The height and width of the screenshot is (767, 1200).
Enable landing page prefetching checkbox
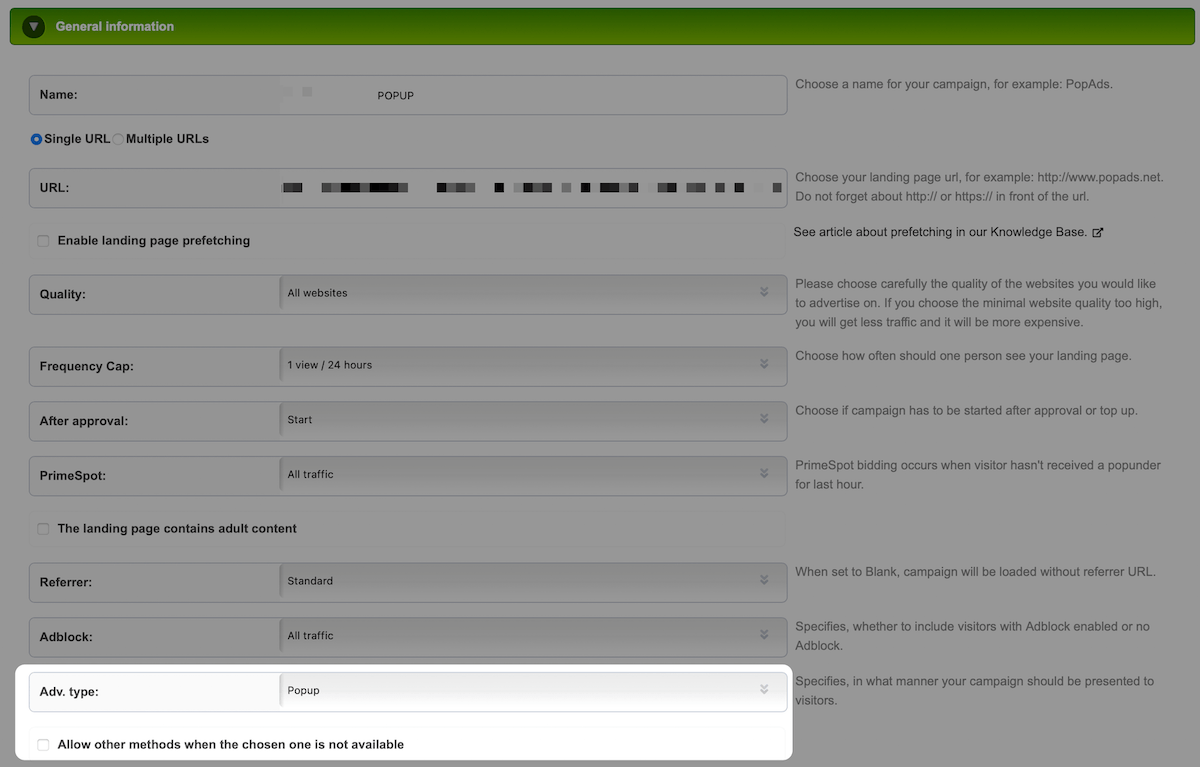coord(43,241)
